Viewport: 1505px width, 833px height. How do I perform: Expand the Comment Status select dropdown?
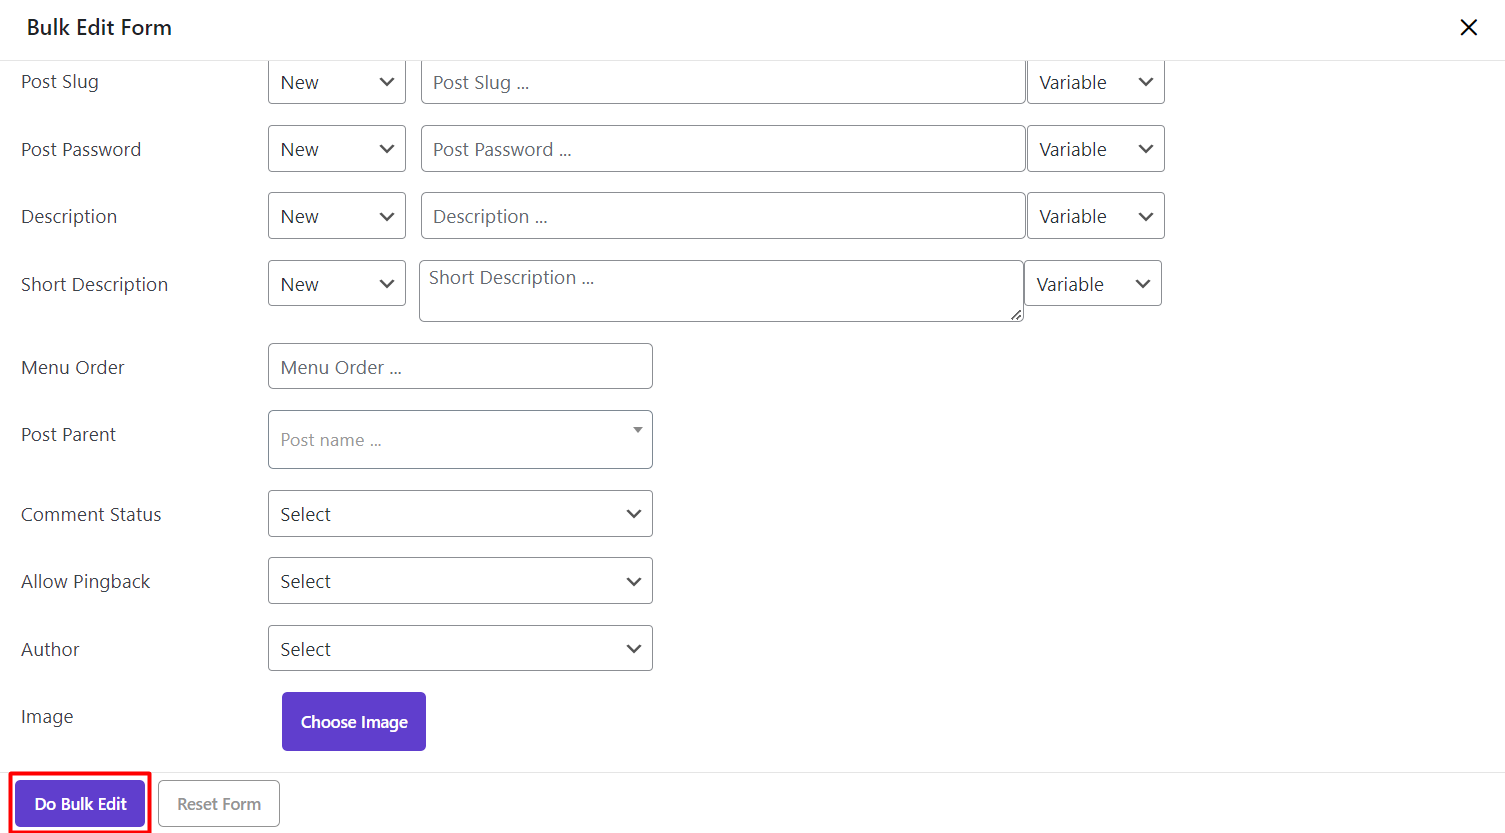tap(460, 514)
